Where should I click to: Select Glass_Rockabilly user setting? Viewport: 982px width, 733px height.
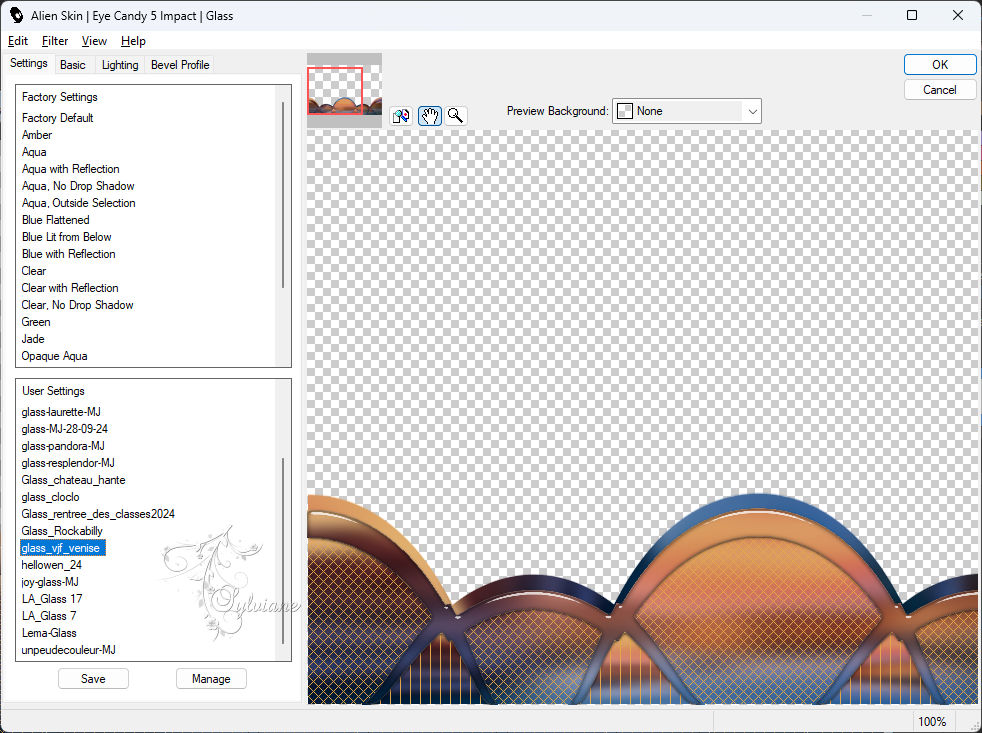pos(62,531)
